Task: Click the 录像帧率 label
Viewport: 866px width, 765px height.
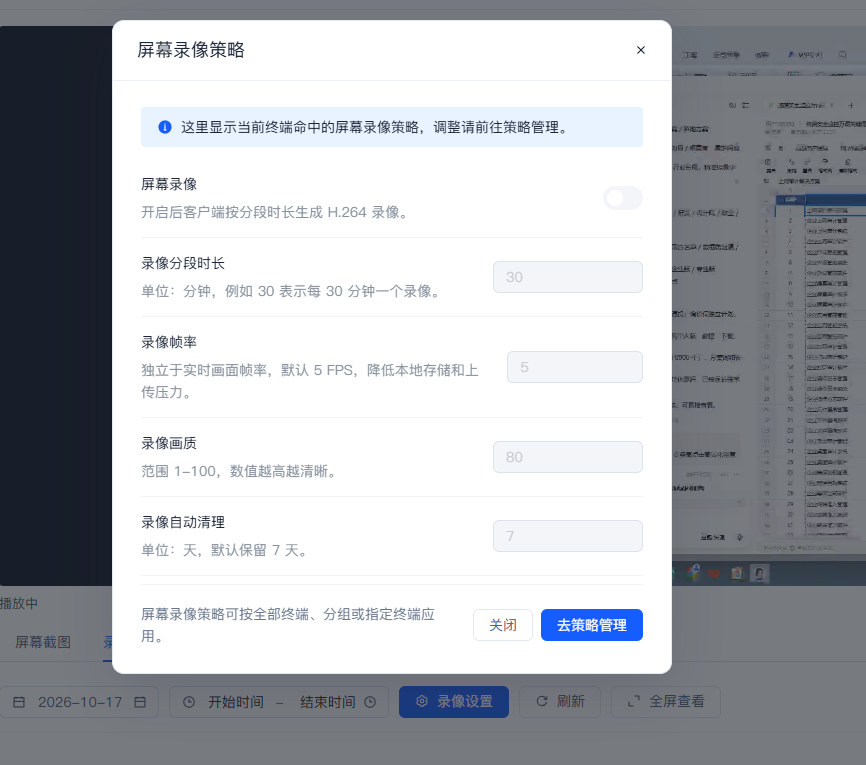Action: 169,342
